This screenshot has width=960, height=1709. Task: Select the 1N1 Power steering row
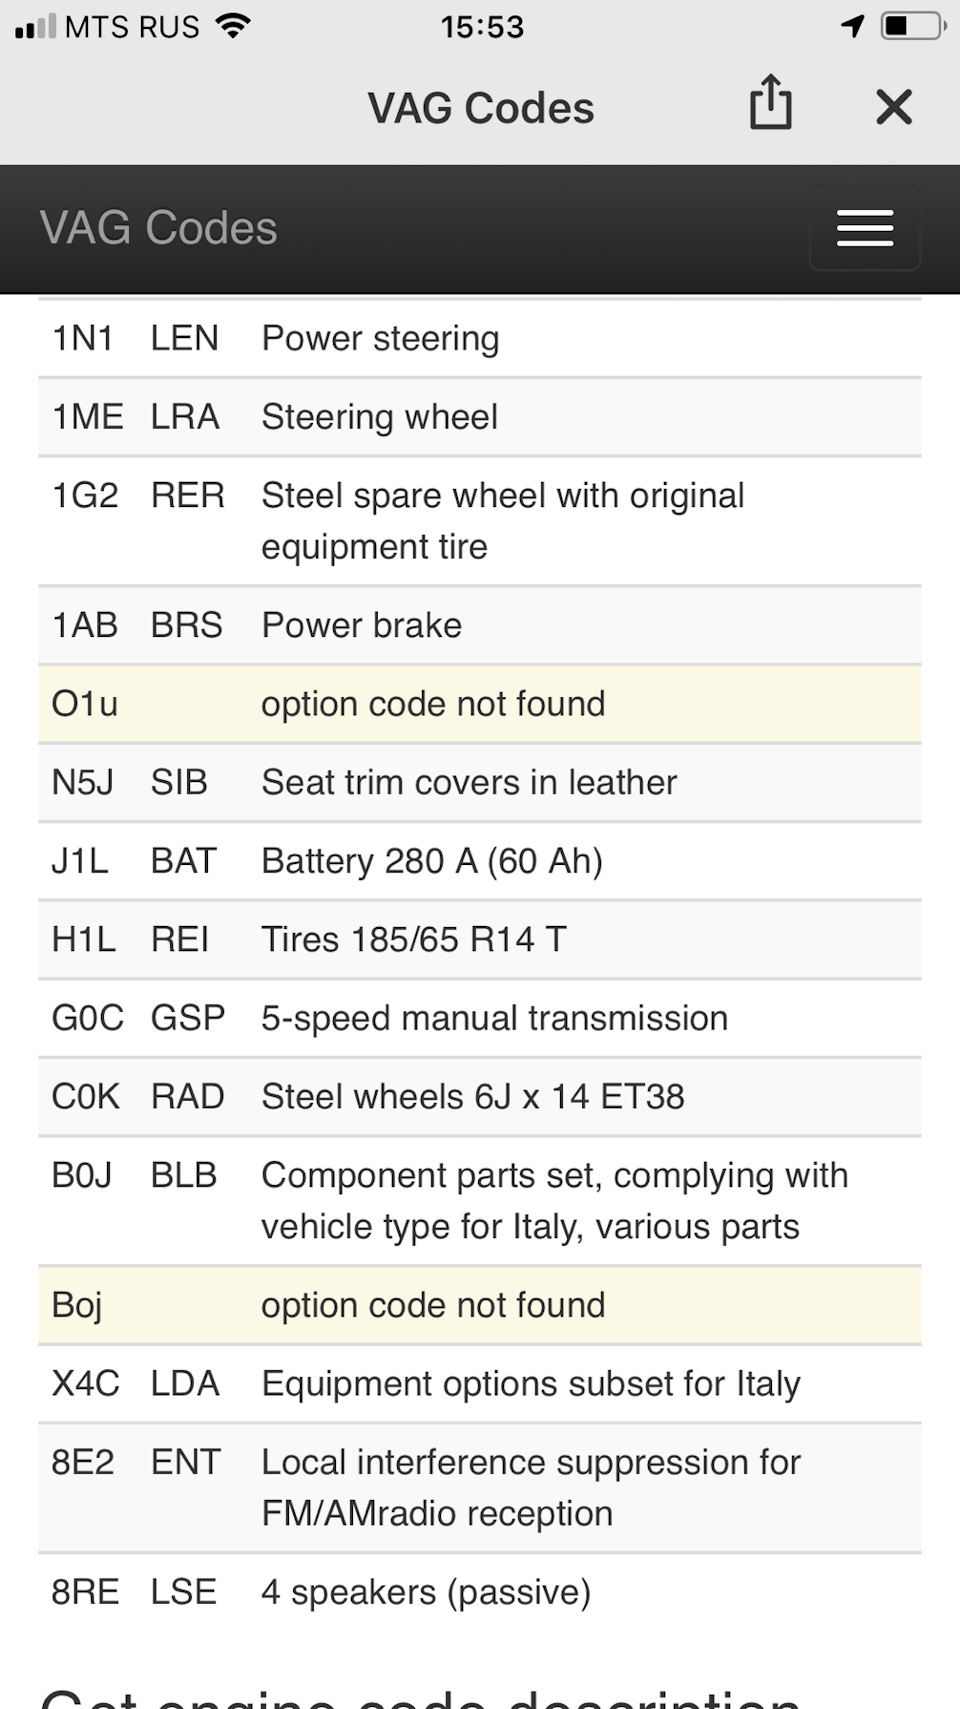[480, 339]
